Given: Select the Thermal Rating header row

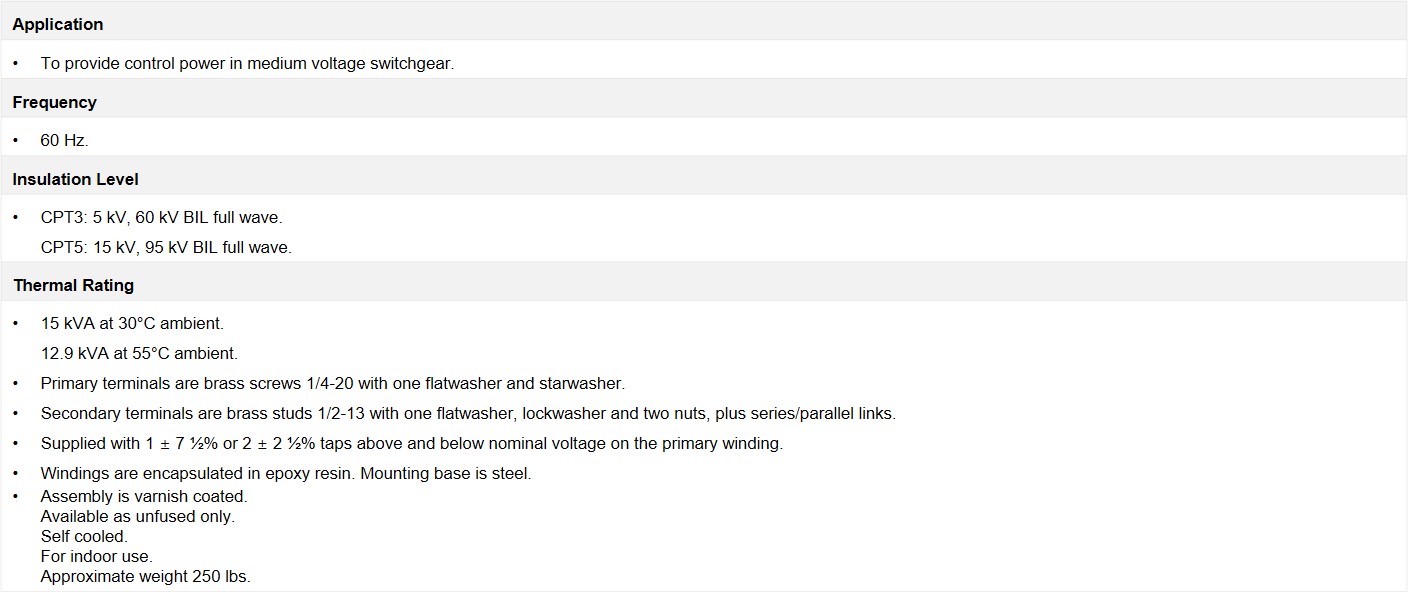Looking at the screenshot, I should (704, 285).
